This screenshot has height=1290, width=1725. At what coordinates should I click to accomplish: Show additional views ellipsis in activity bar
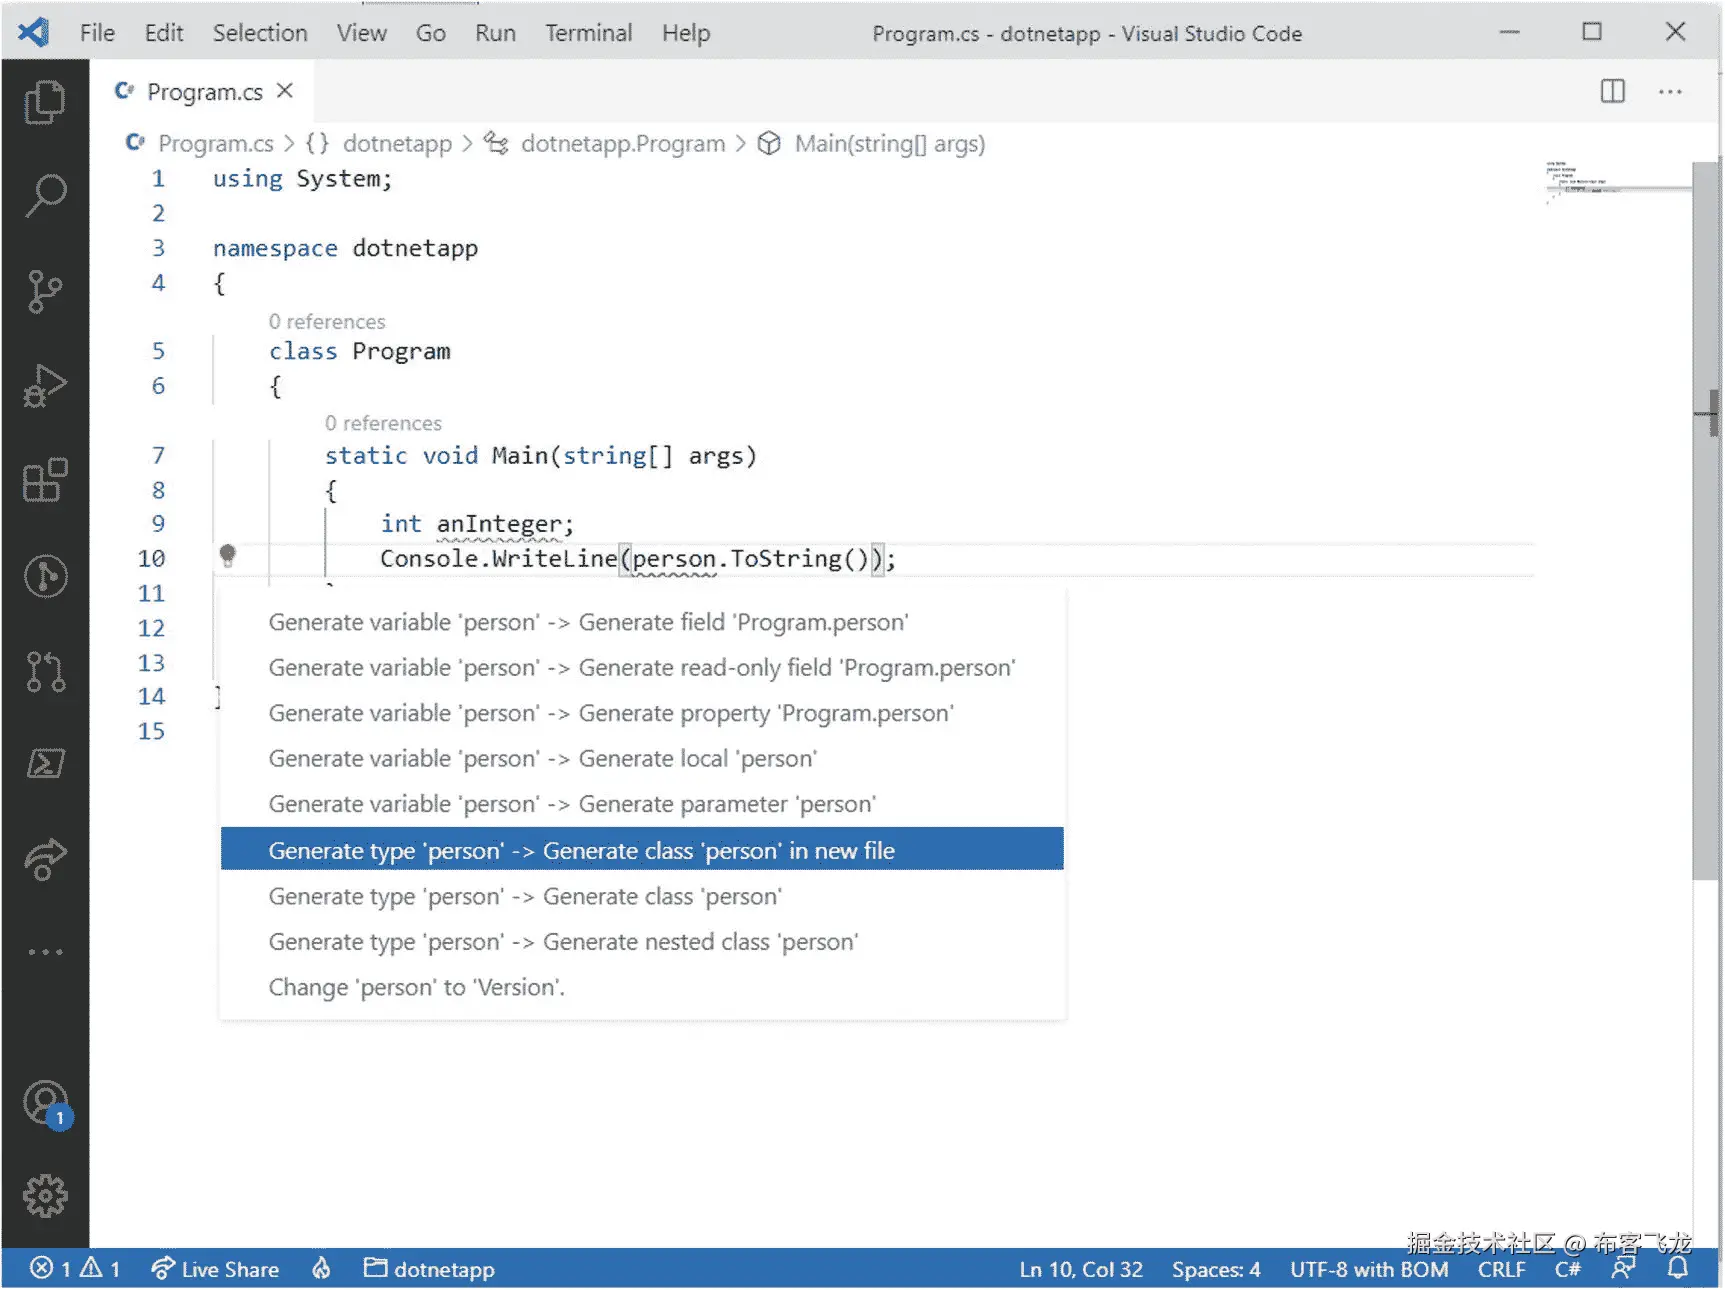point(45,952)
